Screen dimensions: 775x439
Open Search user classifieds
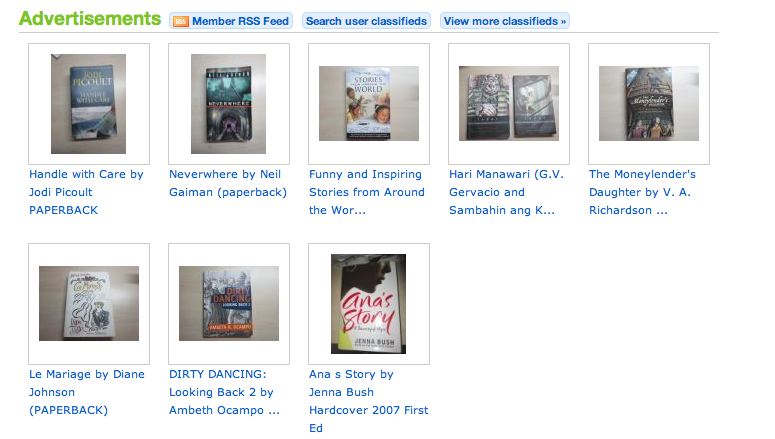[x=366, y=21]
